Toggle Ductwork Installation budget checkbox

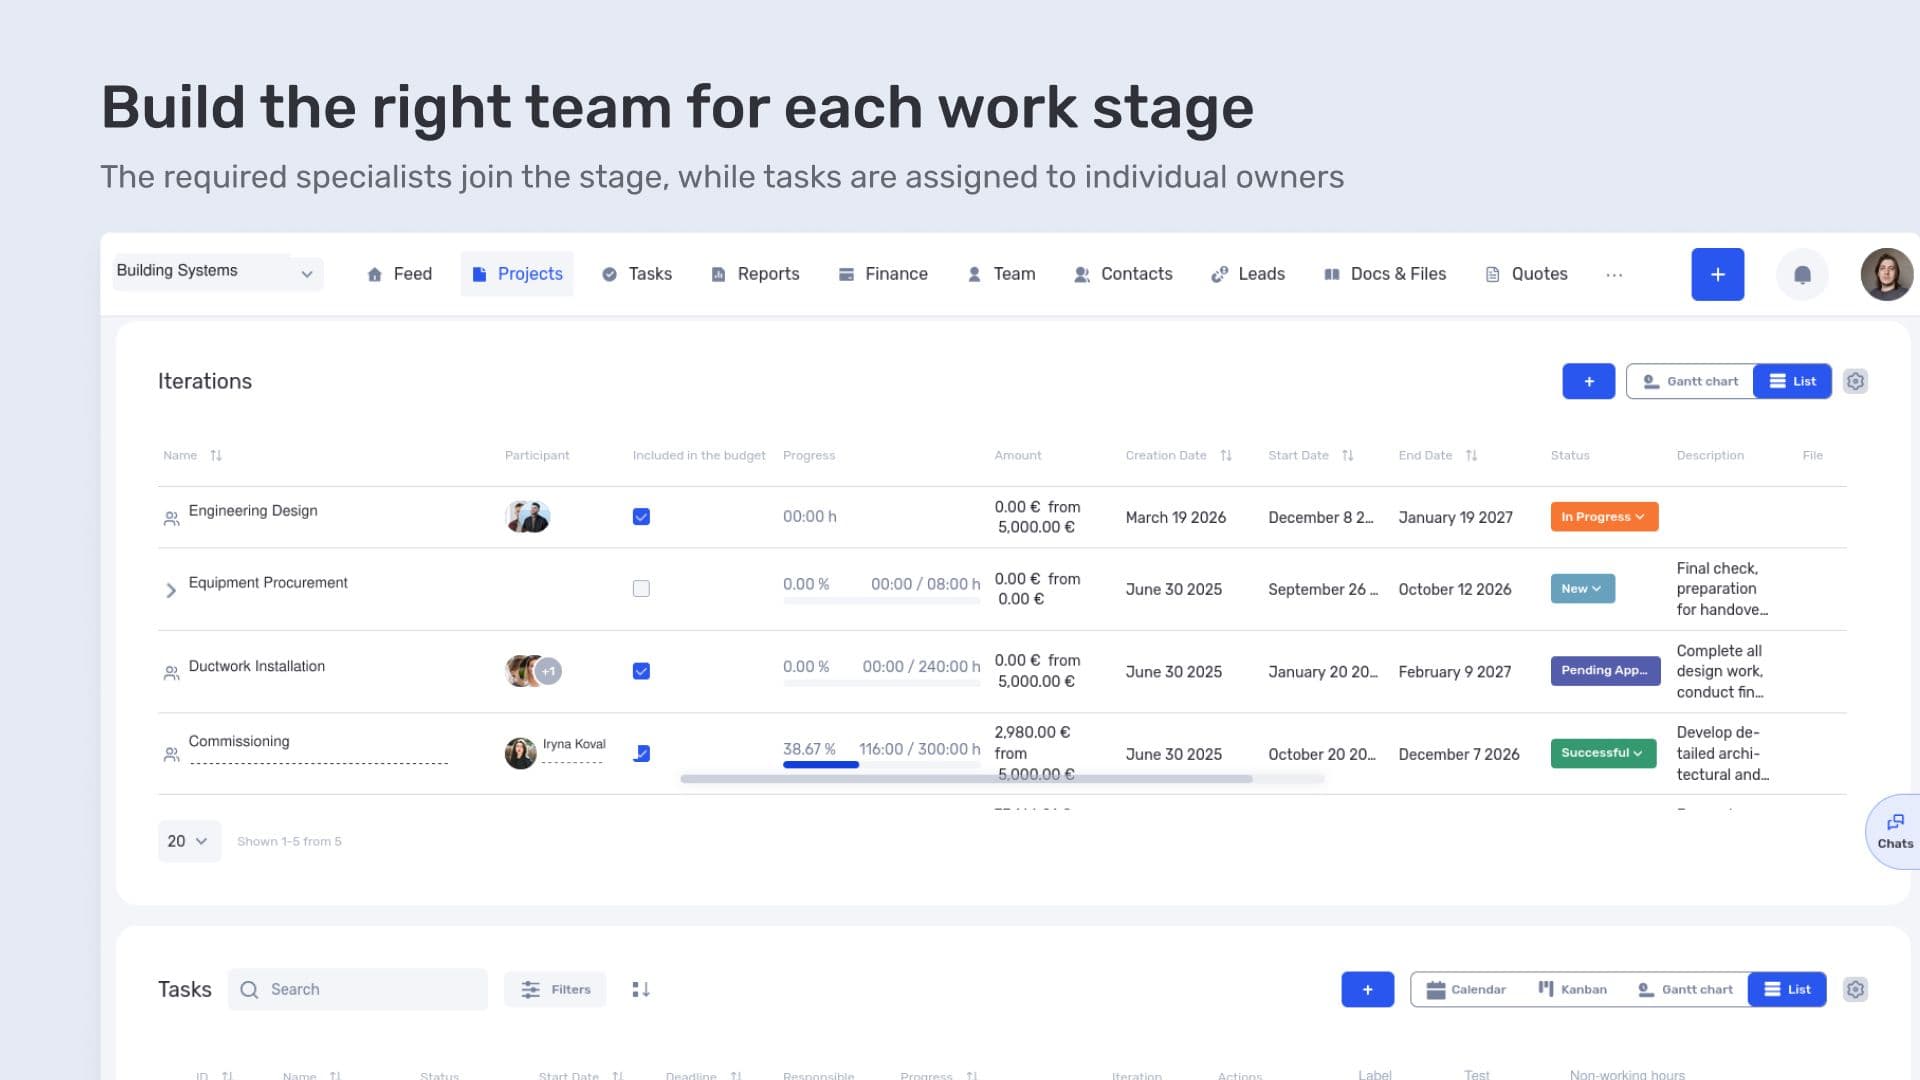(x=641, y=671)
